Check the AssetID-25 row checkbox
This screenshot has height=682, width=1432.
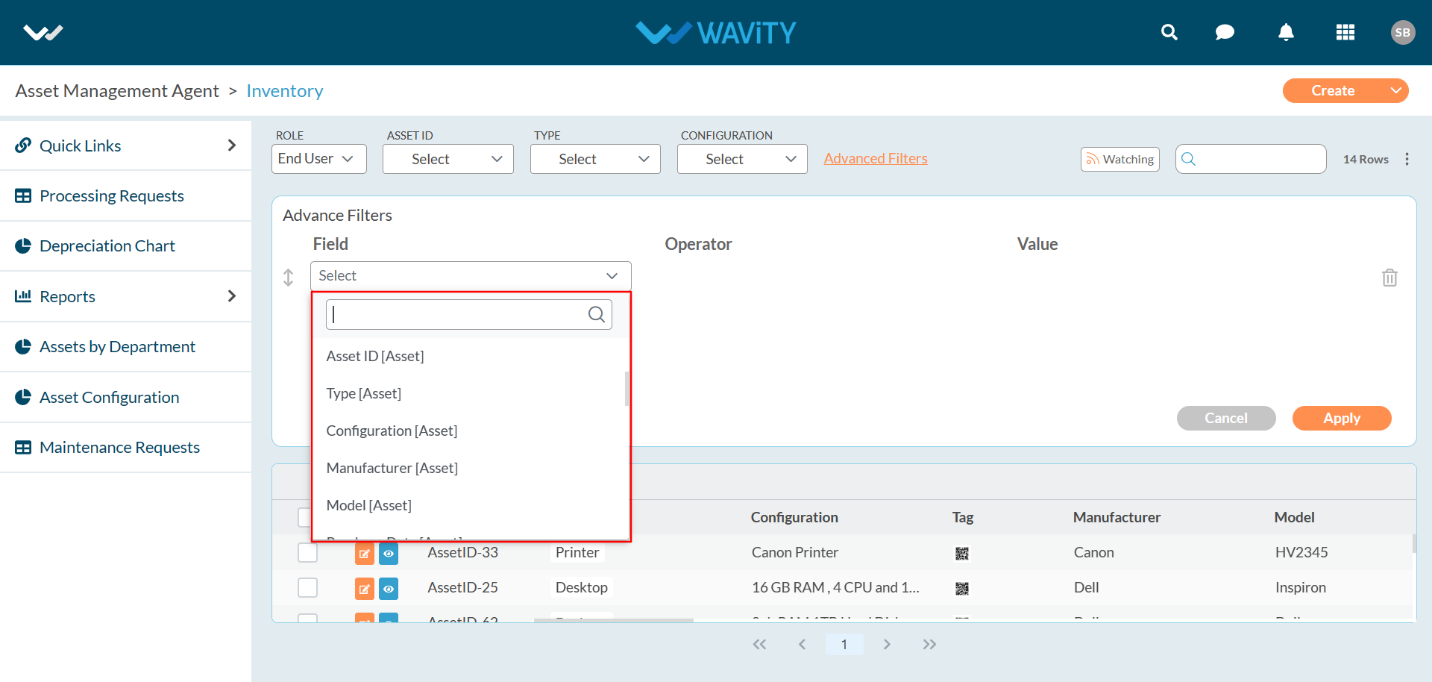coord(307,588)
